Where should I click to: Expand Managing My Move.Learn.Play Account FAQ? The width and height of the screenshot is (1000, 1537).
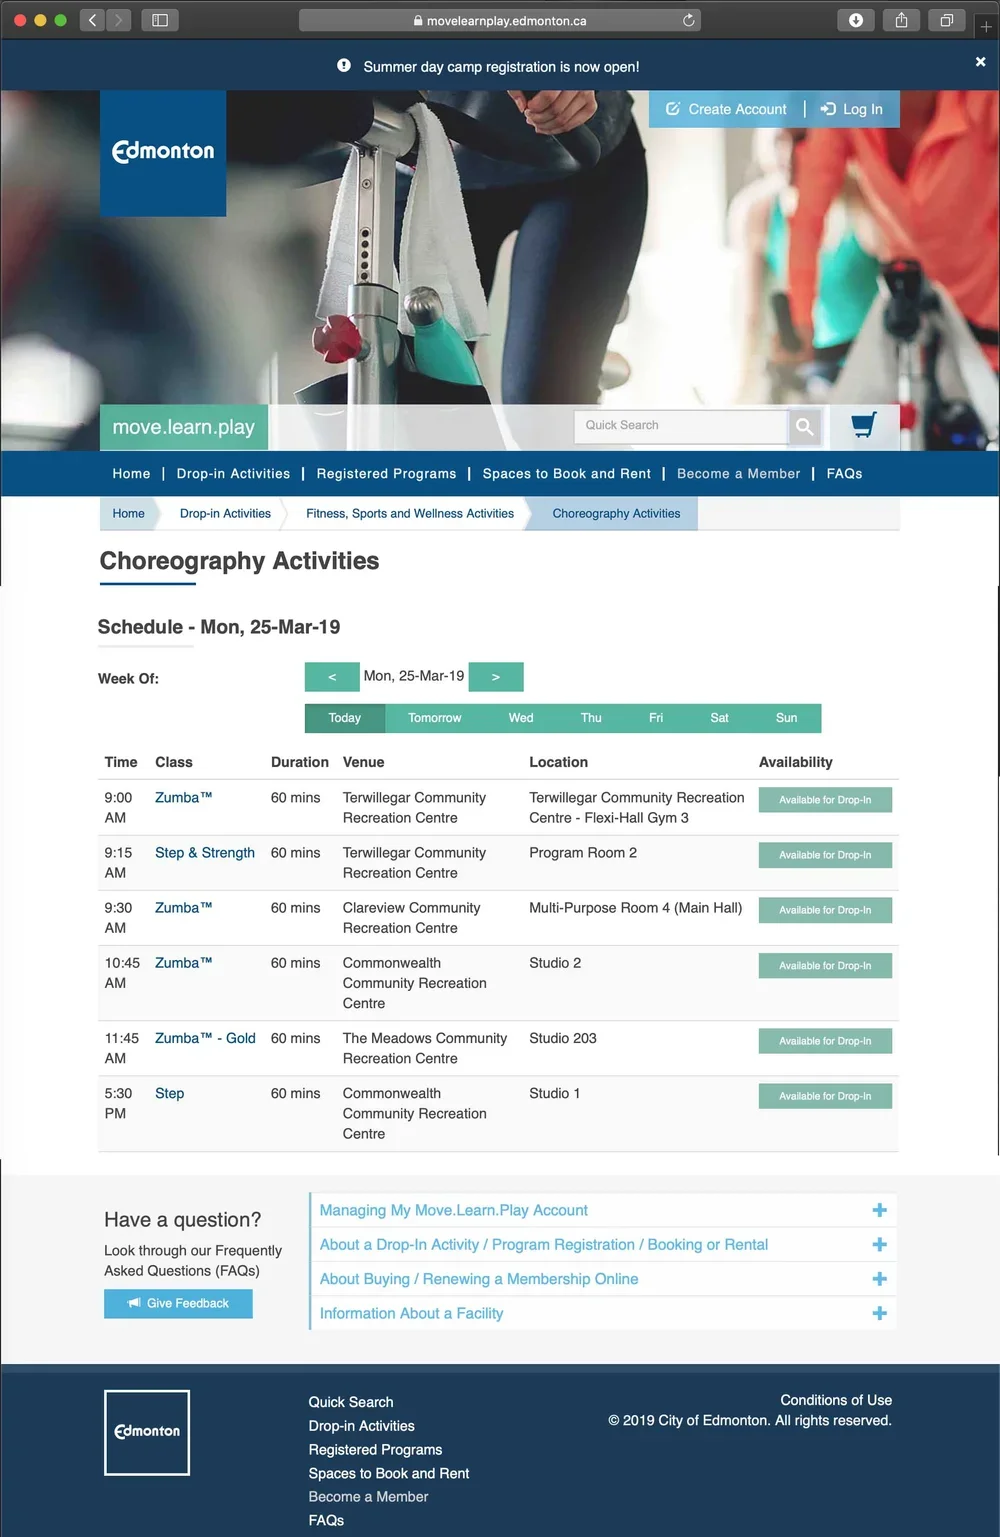(x=603, y=1210)
